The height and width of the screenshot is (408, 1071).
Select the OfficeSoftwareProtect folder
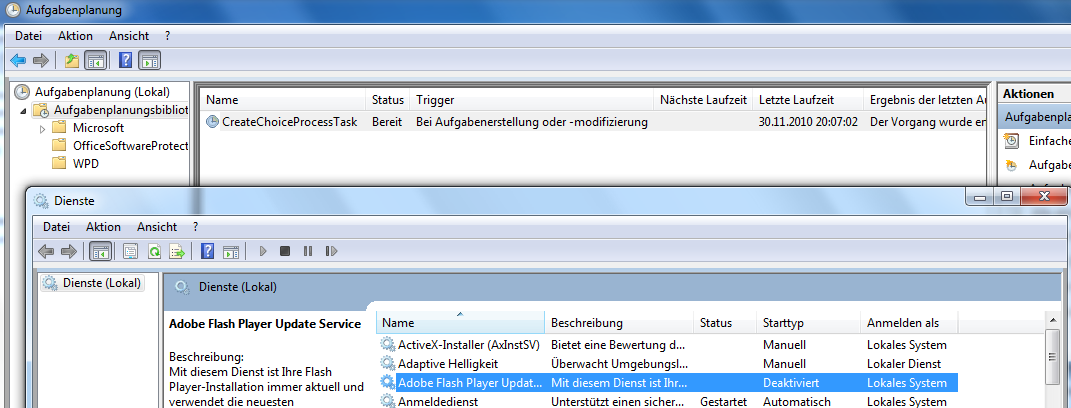(x=130, y=146)
